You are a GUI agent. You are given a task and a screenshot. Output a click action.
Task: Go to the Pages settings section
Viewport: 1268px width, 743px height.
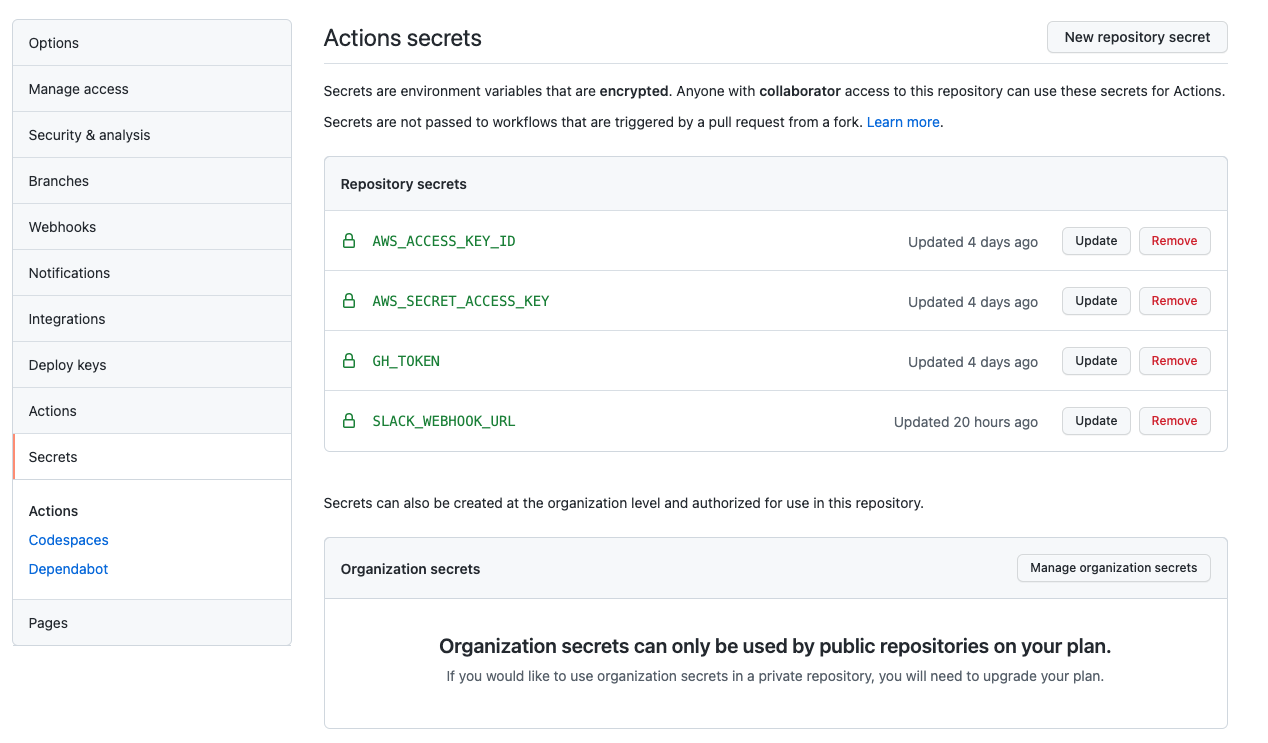[x=48, y=622]
